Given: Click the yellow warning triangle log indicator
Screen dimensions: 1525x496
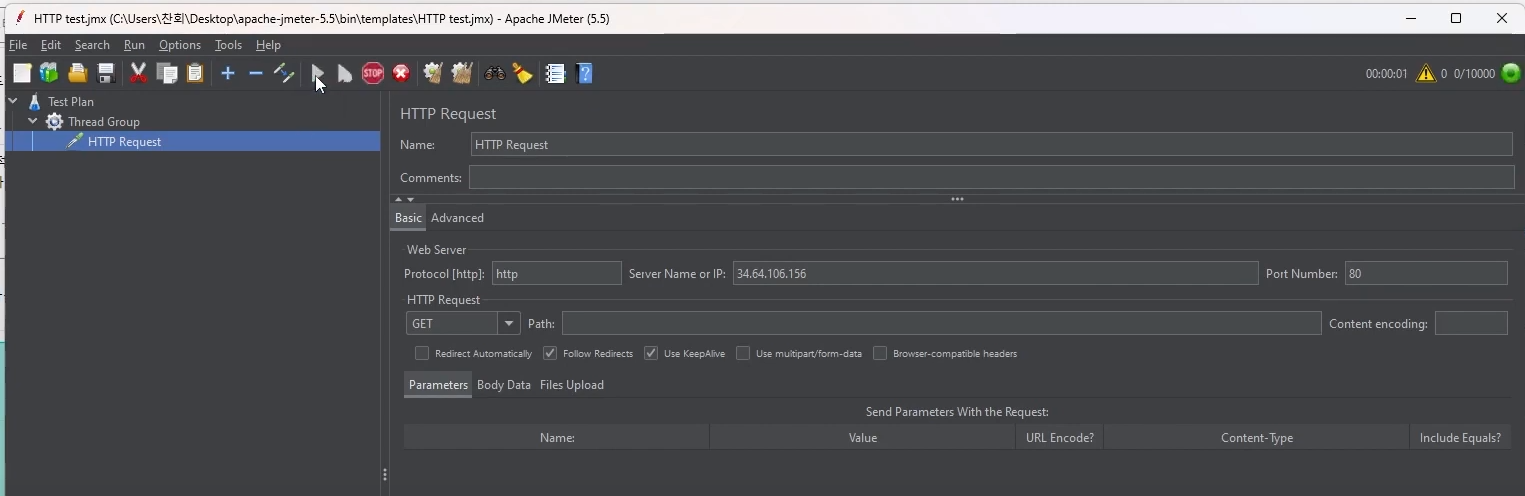Looking at the screenshot, I should coord(1426,73).
